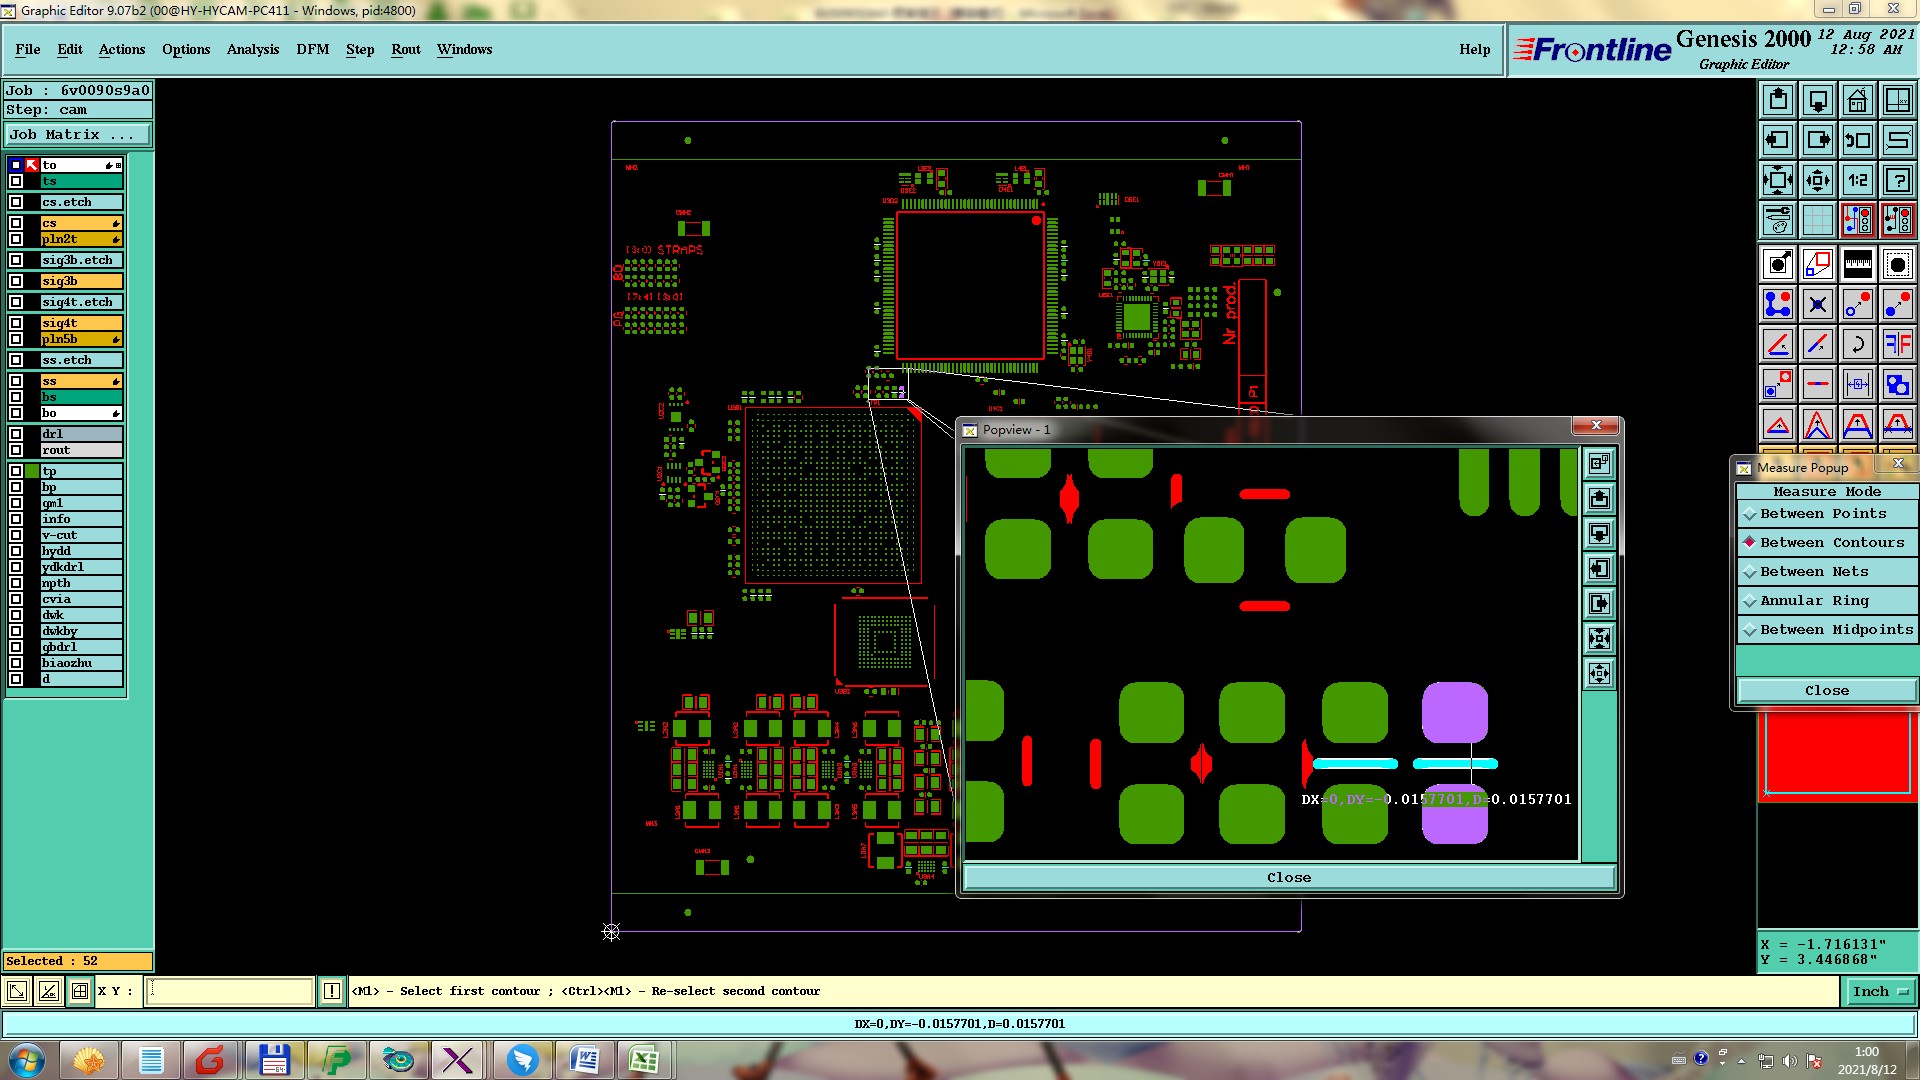Click the wrench and palette options icon
This screenshot has width=1920, height=1080.
coord(1777,220)
